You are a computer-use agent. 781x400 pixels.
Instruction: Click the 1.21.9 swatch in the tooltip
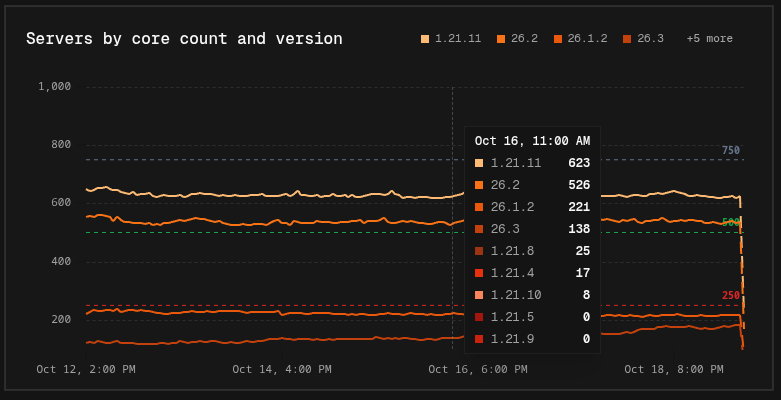(479, 339)
